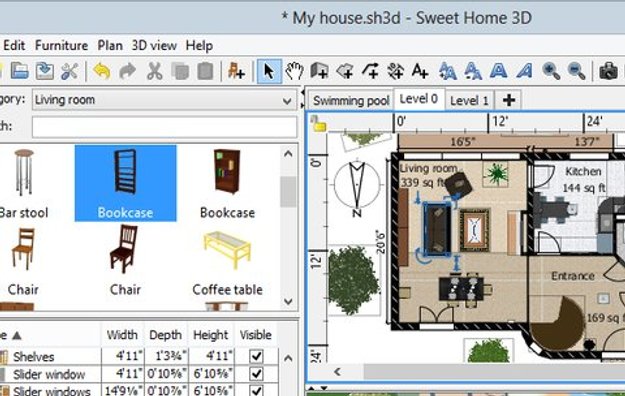
Task: Click the Zoom in magnifier icon
Action: tap(551, 71)
